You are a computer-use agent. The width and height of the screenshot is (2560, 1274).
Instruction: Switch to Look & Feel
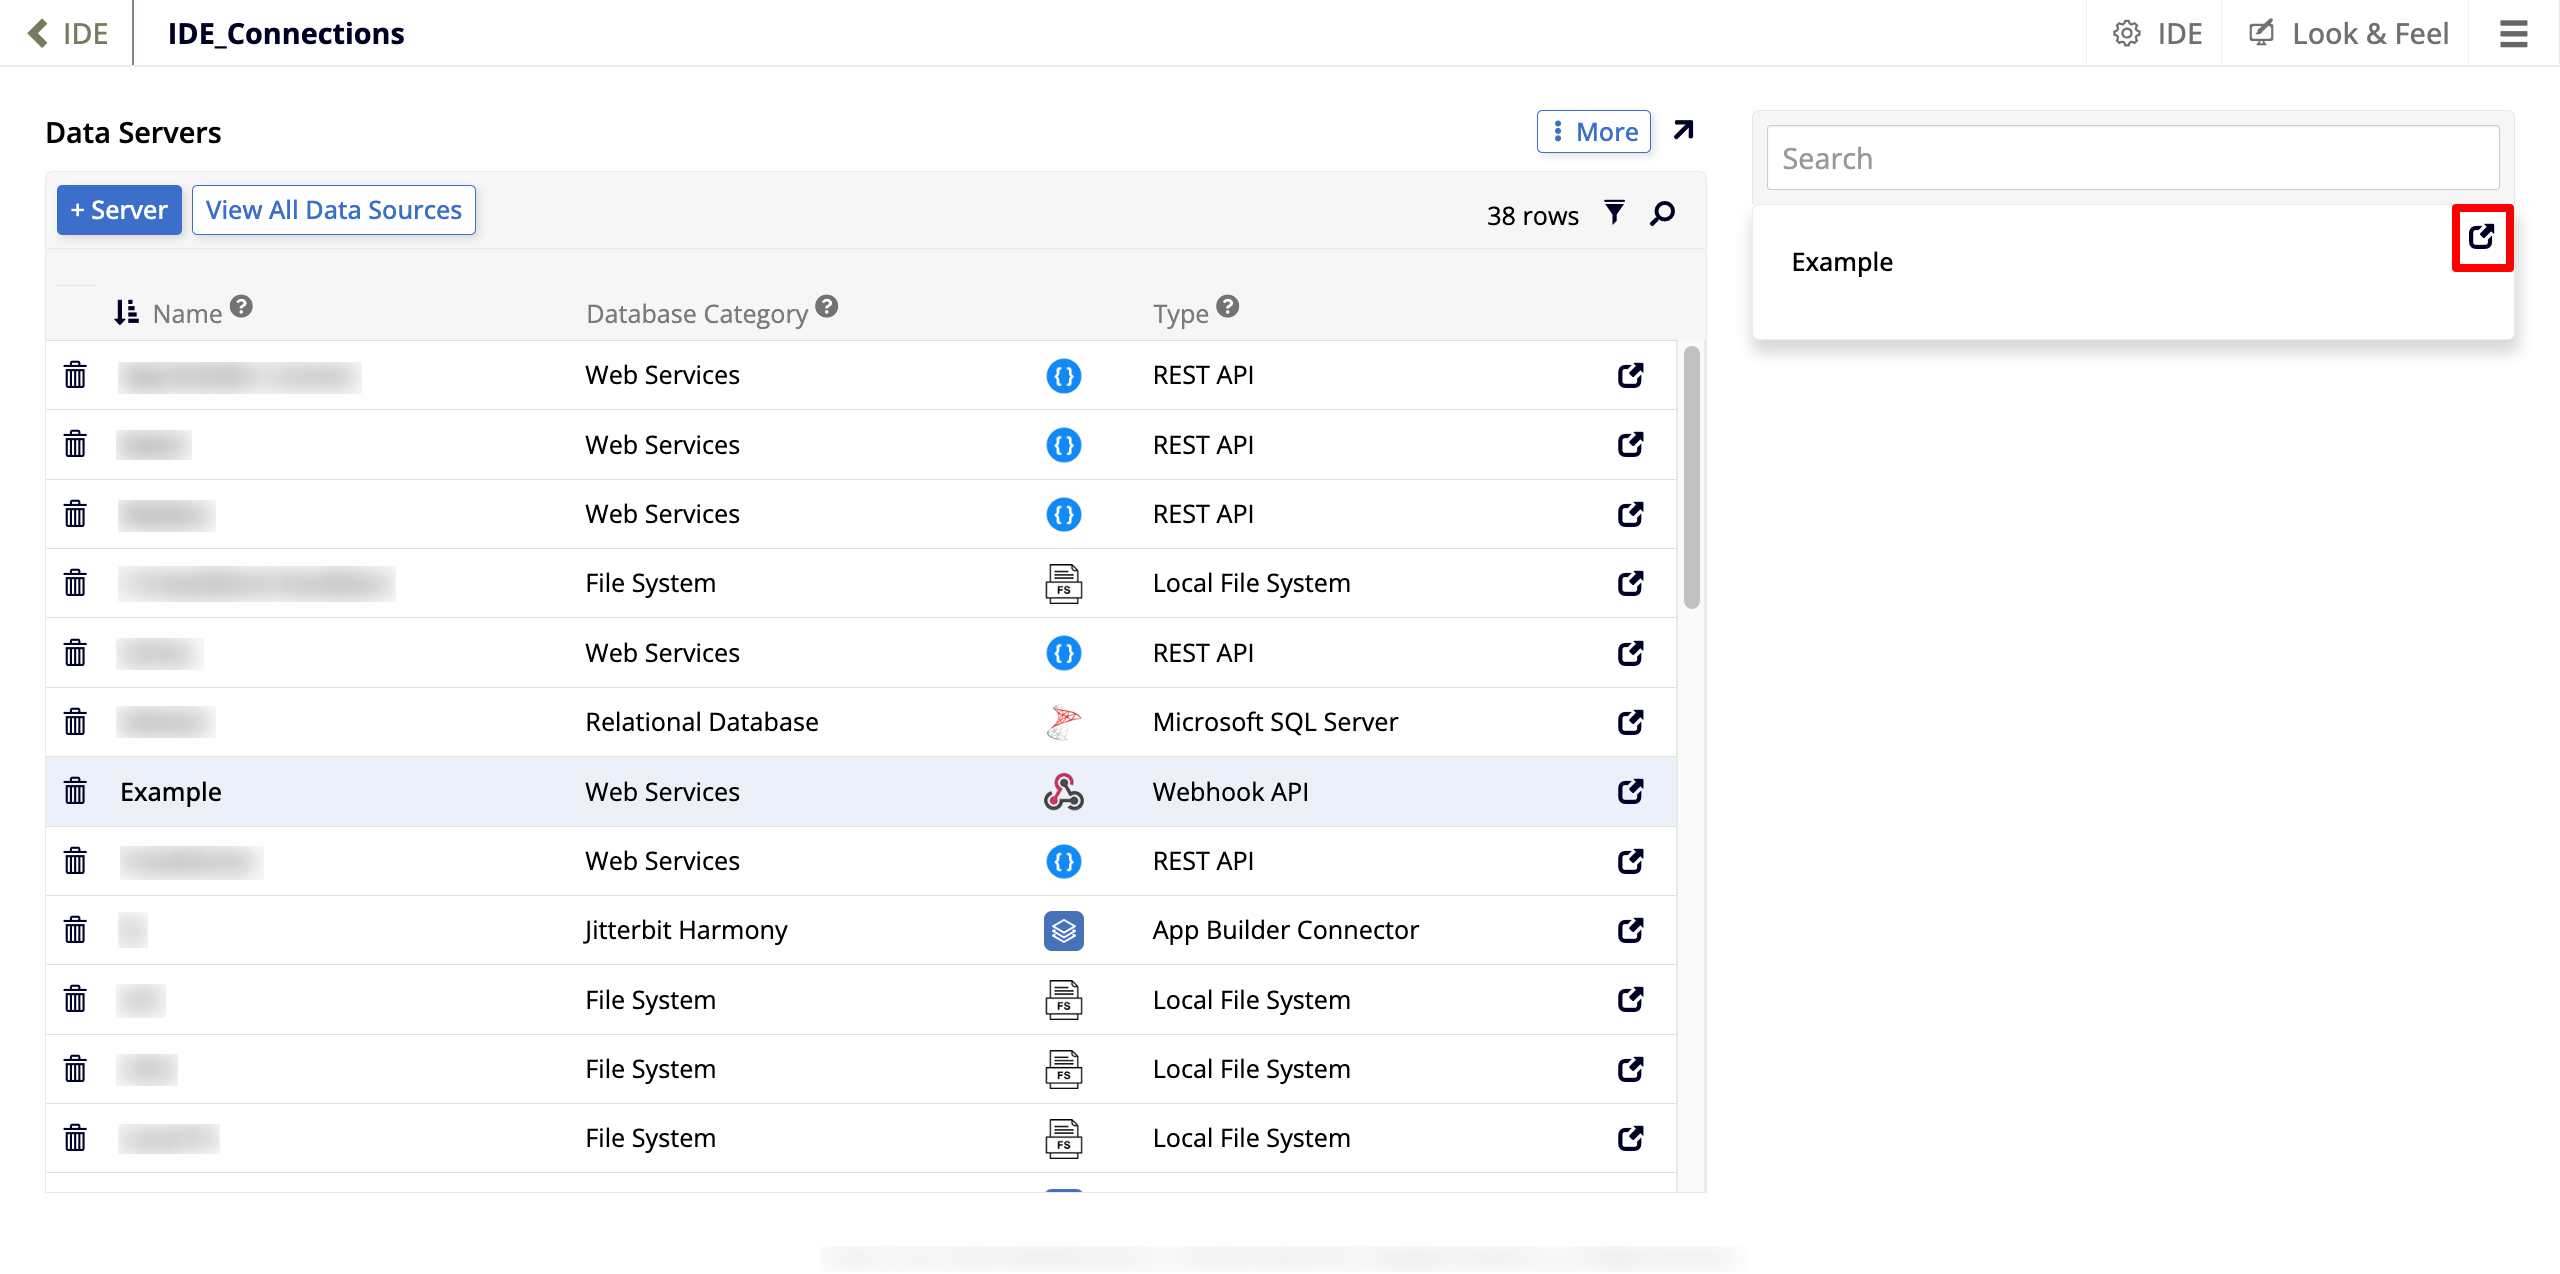2349,34
